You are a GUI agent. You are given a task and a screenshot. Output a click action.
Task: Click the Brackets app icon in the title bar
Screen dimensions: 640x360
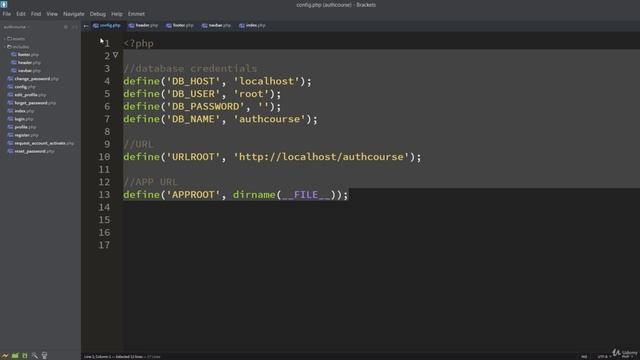point(4,4)
